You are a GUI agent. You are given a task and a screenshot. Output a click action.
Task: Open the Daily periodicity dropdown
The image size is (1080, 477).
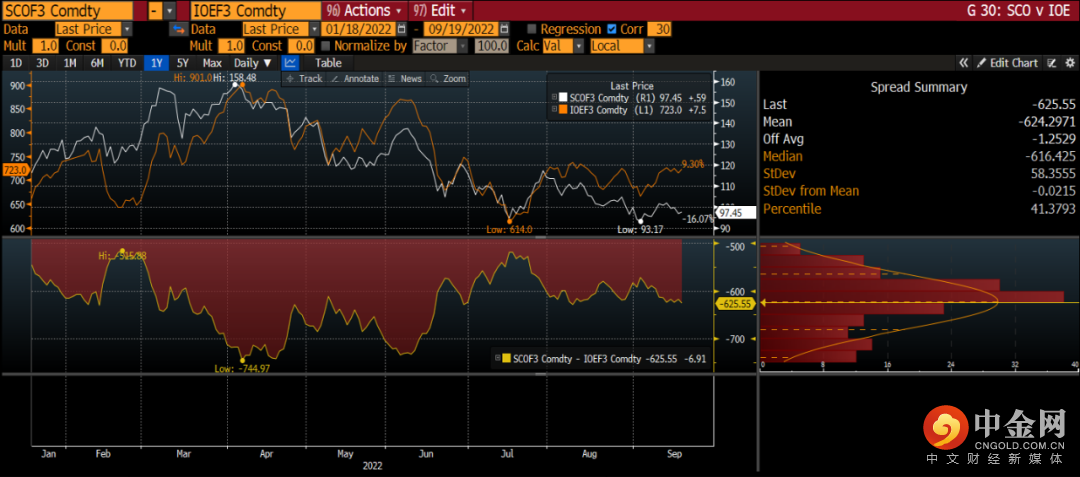click(x=252, y=63)
